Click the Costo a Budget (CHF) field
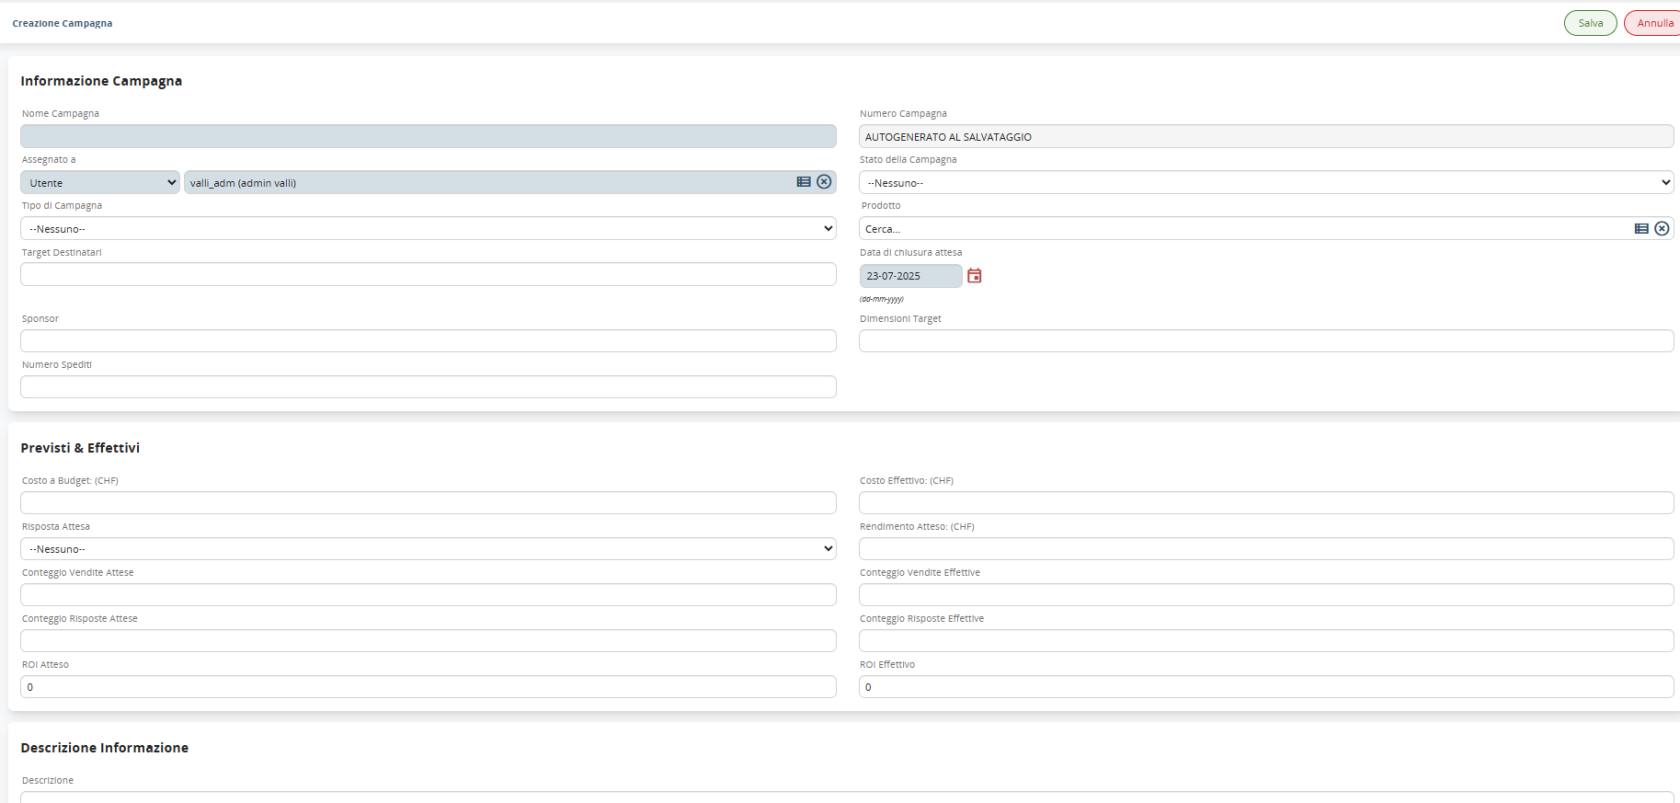The width and height of the screenshot is (1680, 803). click(428, 503)
